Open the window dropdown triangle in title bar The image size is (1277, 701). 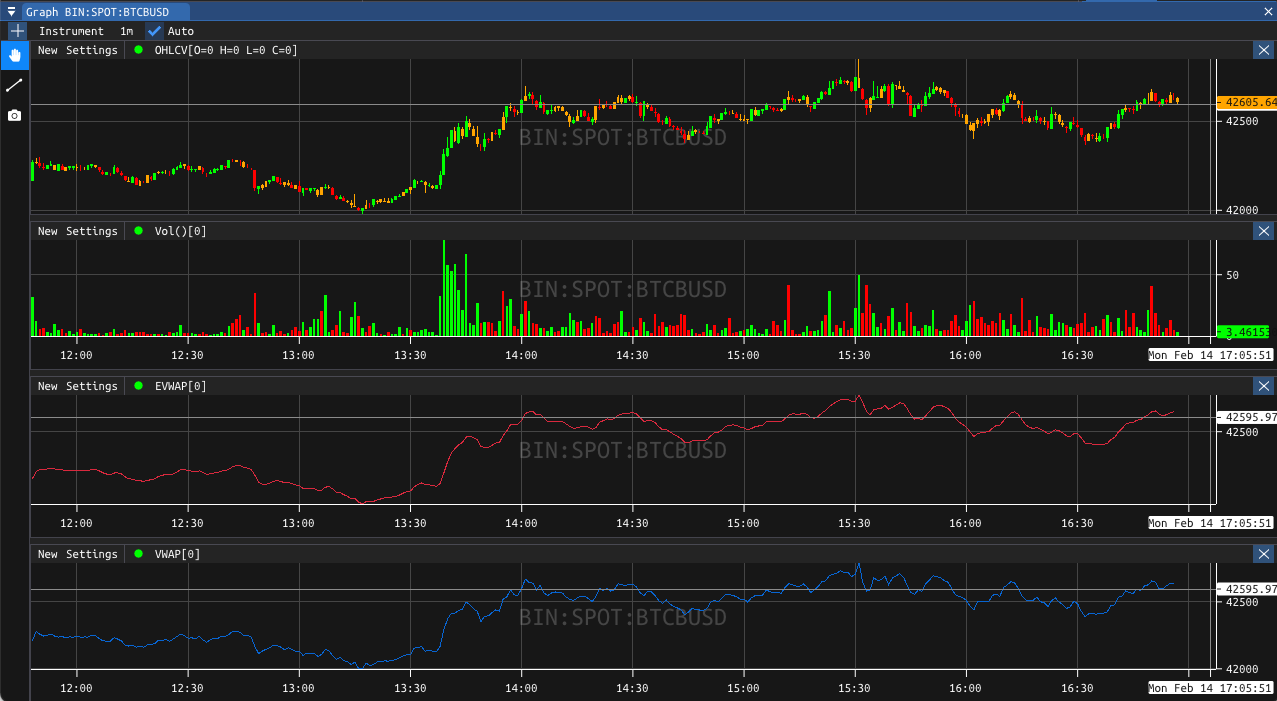[11, 11]
